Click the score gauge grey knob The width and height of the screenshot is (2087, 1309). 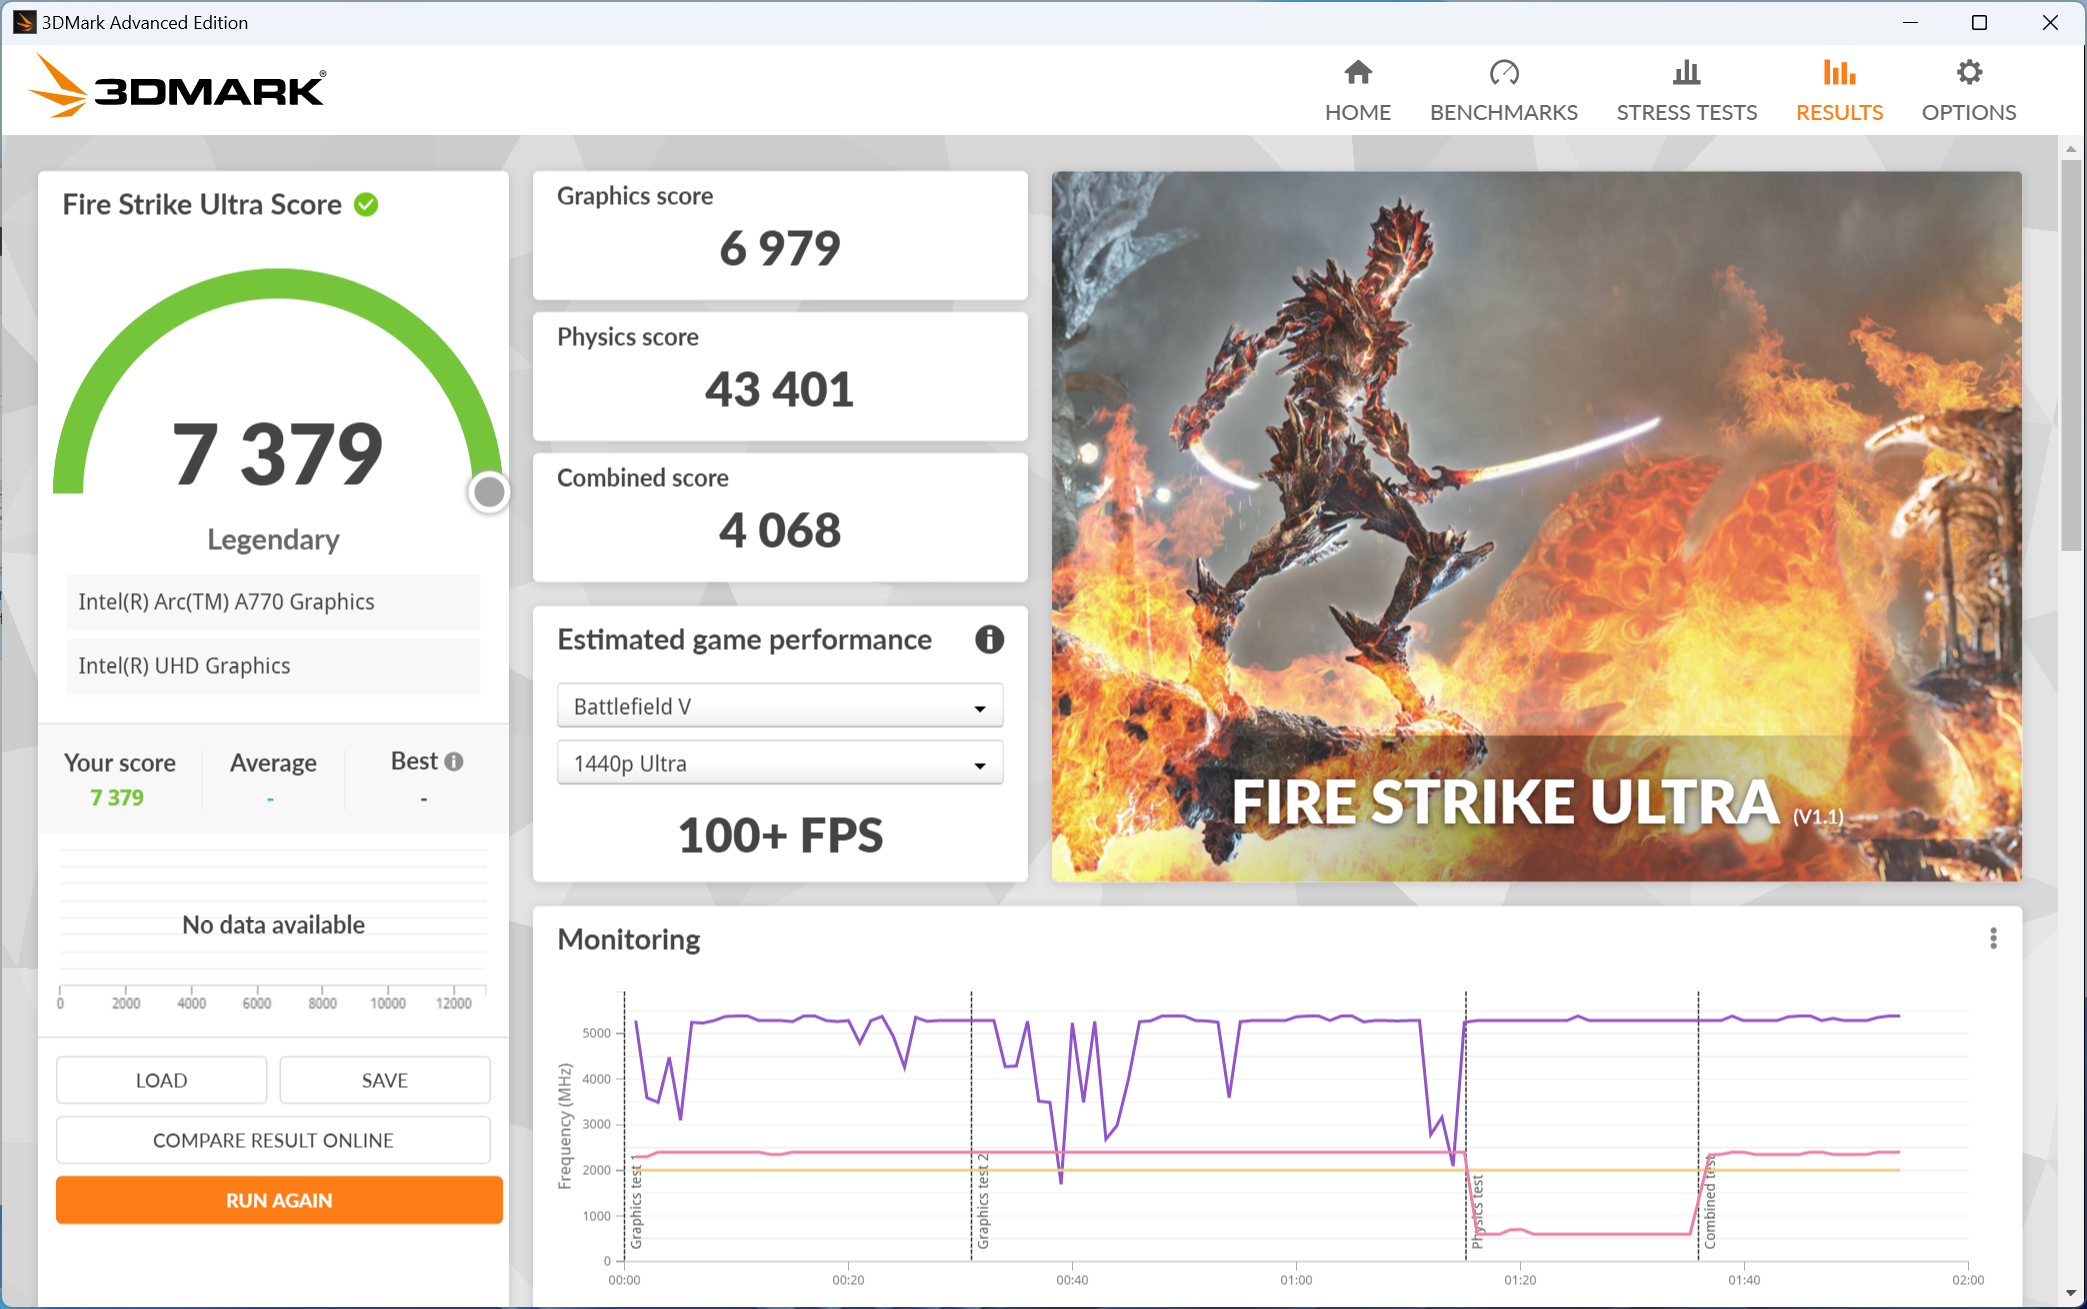[x=489, y=492]
